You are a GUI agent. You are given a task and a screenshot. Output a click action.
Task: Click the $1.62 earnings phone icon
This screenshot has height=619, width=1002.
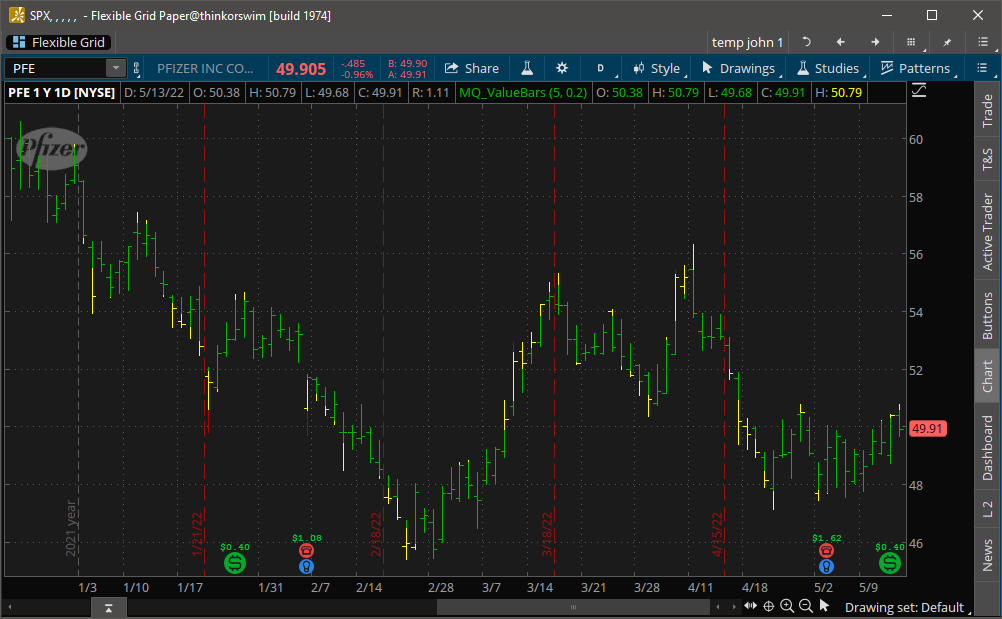point(826,551)
